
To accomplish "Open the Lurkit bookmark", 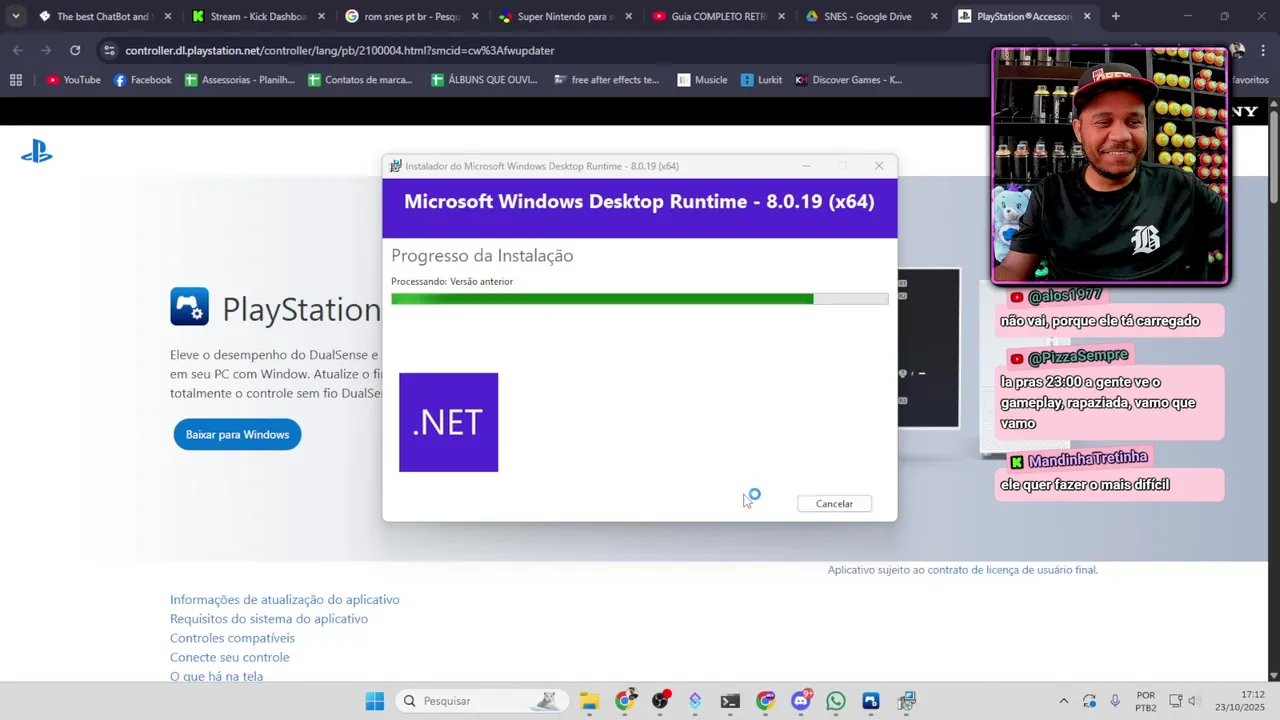I will [x=761, y=80].
